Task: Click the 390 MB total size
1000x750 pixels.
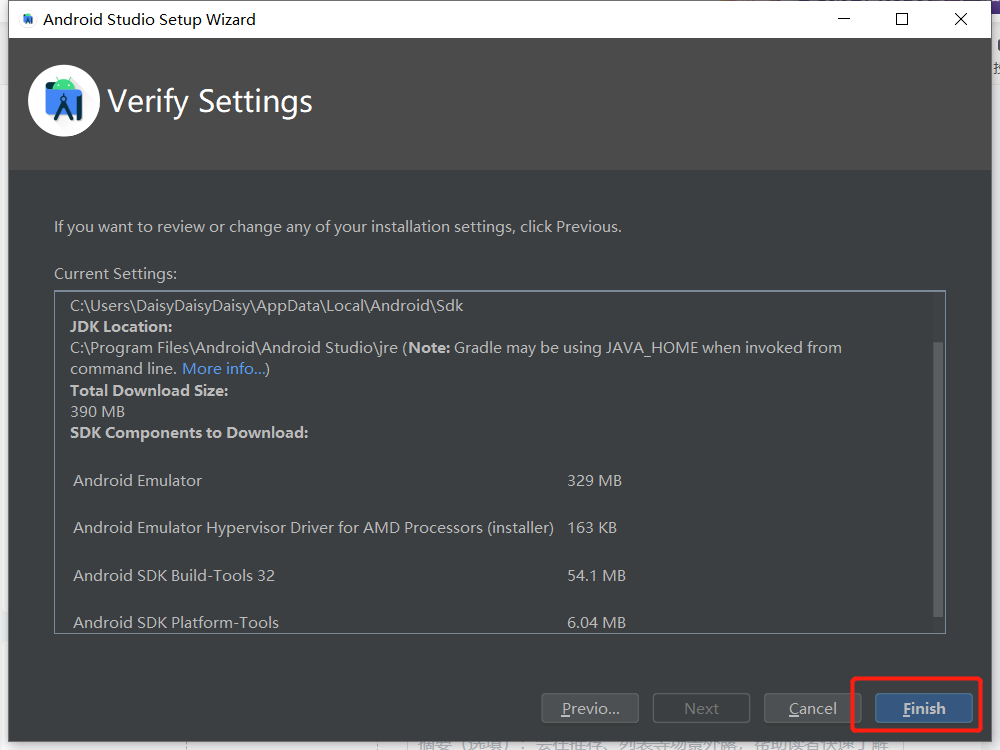Action: point(98,411)
